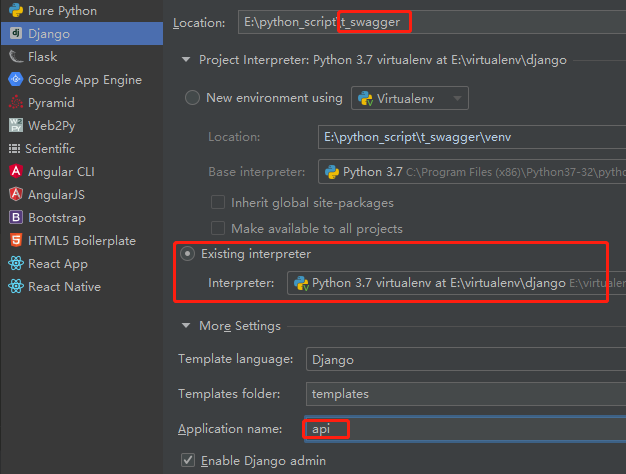This screenshot has height=474, width=626.
Task: Click the Application name field
Action: (466, 429)
